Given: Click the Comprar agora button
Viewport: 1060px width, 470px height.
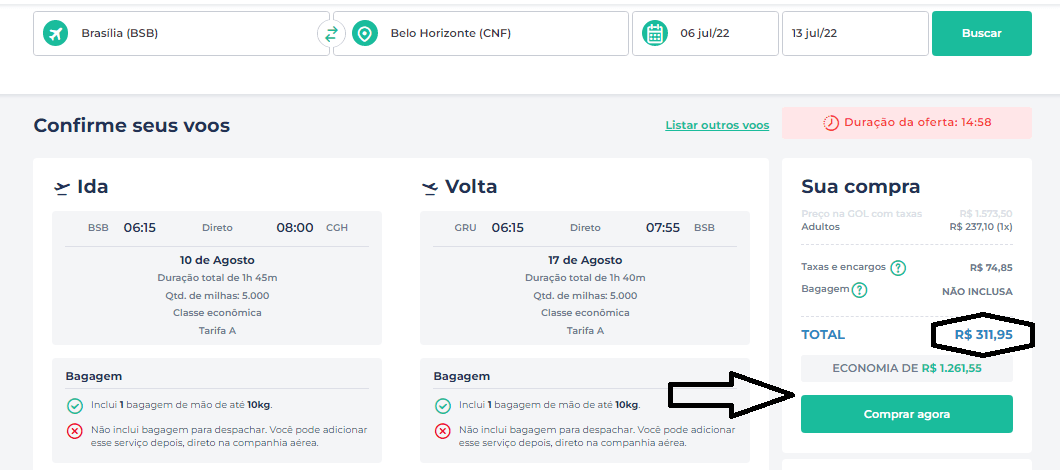Looking at the screenshot, I should tap(907, 414).
